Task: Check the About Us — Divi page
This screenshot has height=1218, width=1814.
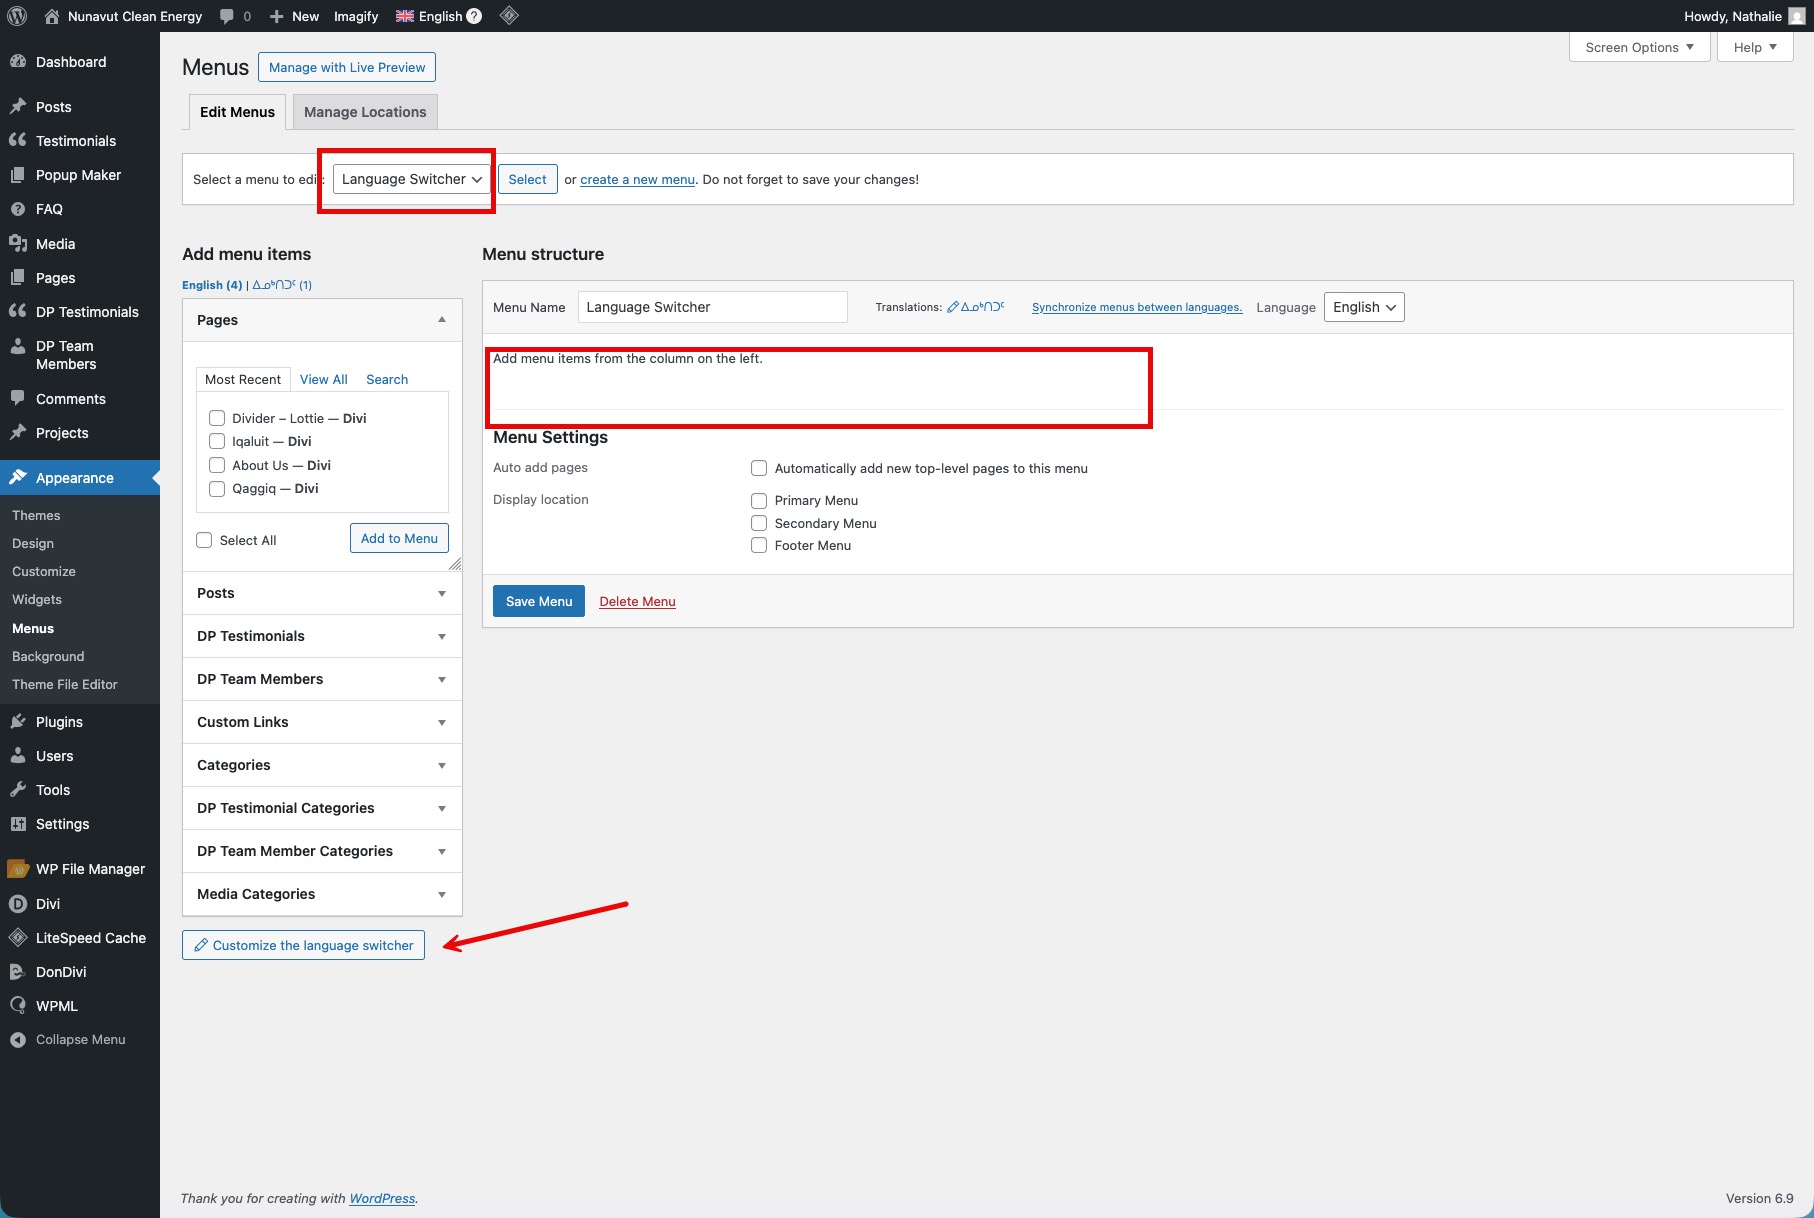Action: pyautogui.click(x=217, y=465)
